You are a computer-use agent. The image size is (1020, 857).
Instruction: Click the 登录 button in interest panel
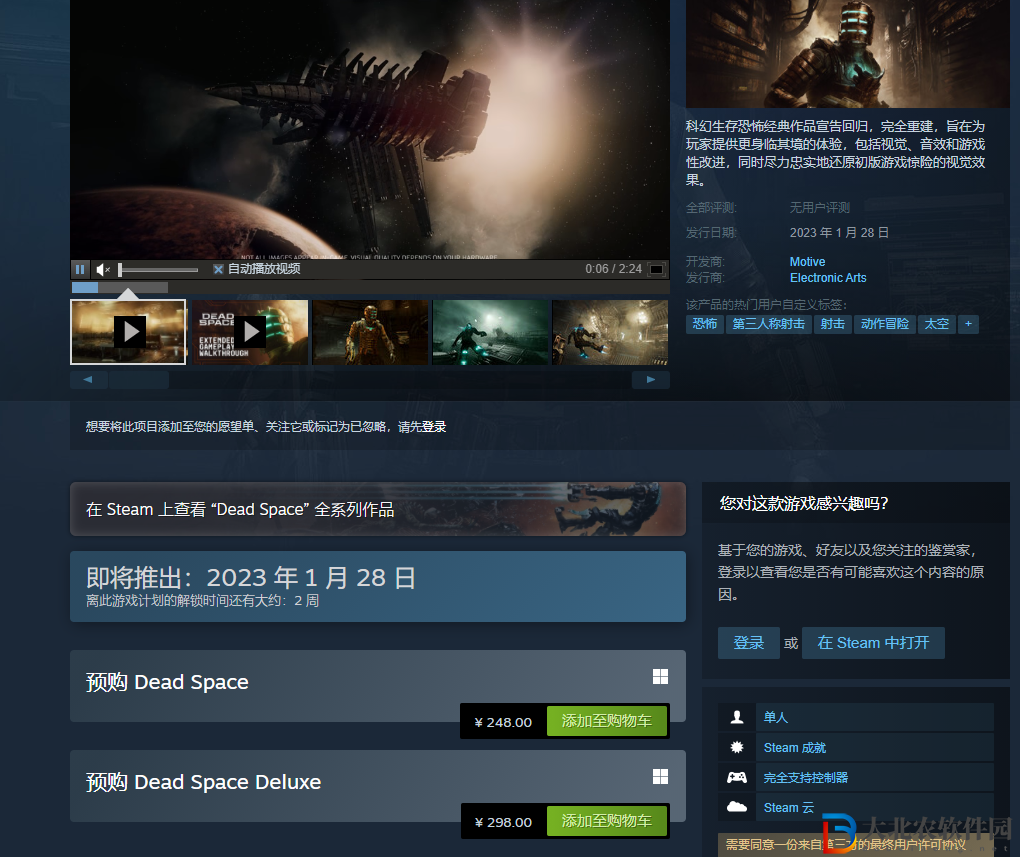tap(749, 643)
